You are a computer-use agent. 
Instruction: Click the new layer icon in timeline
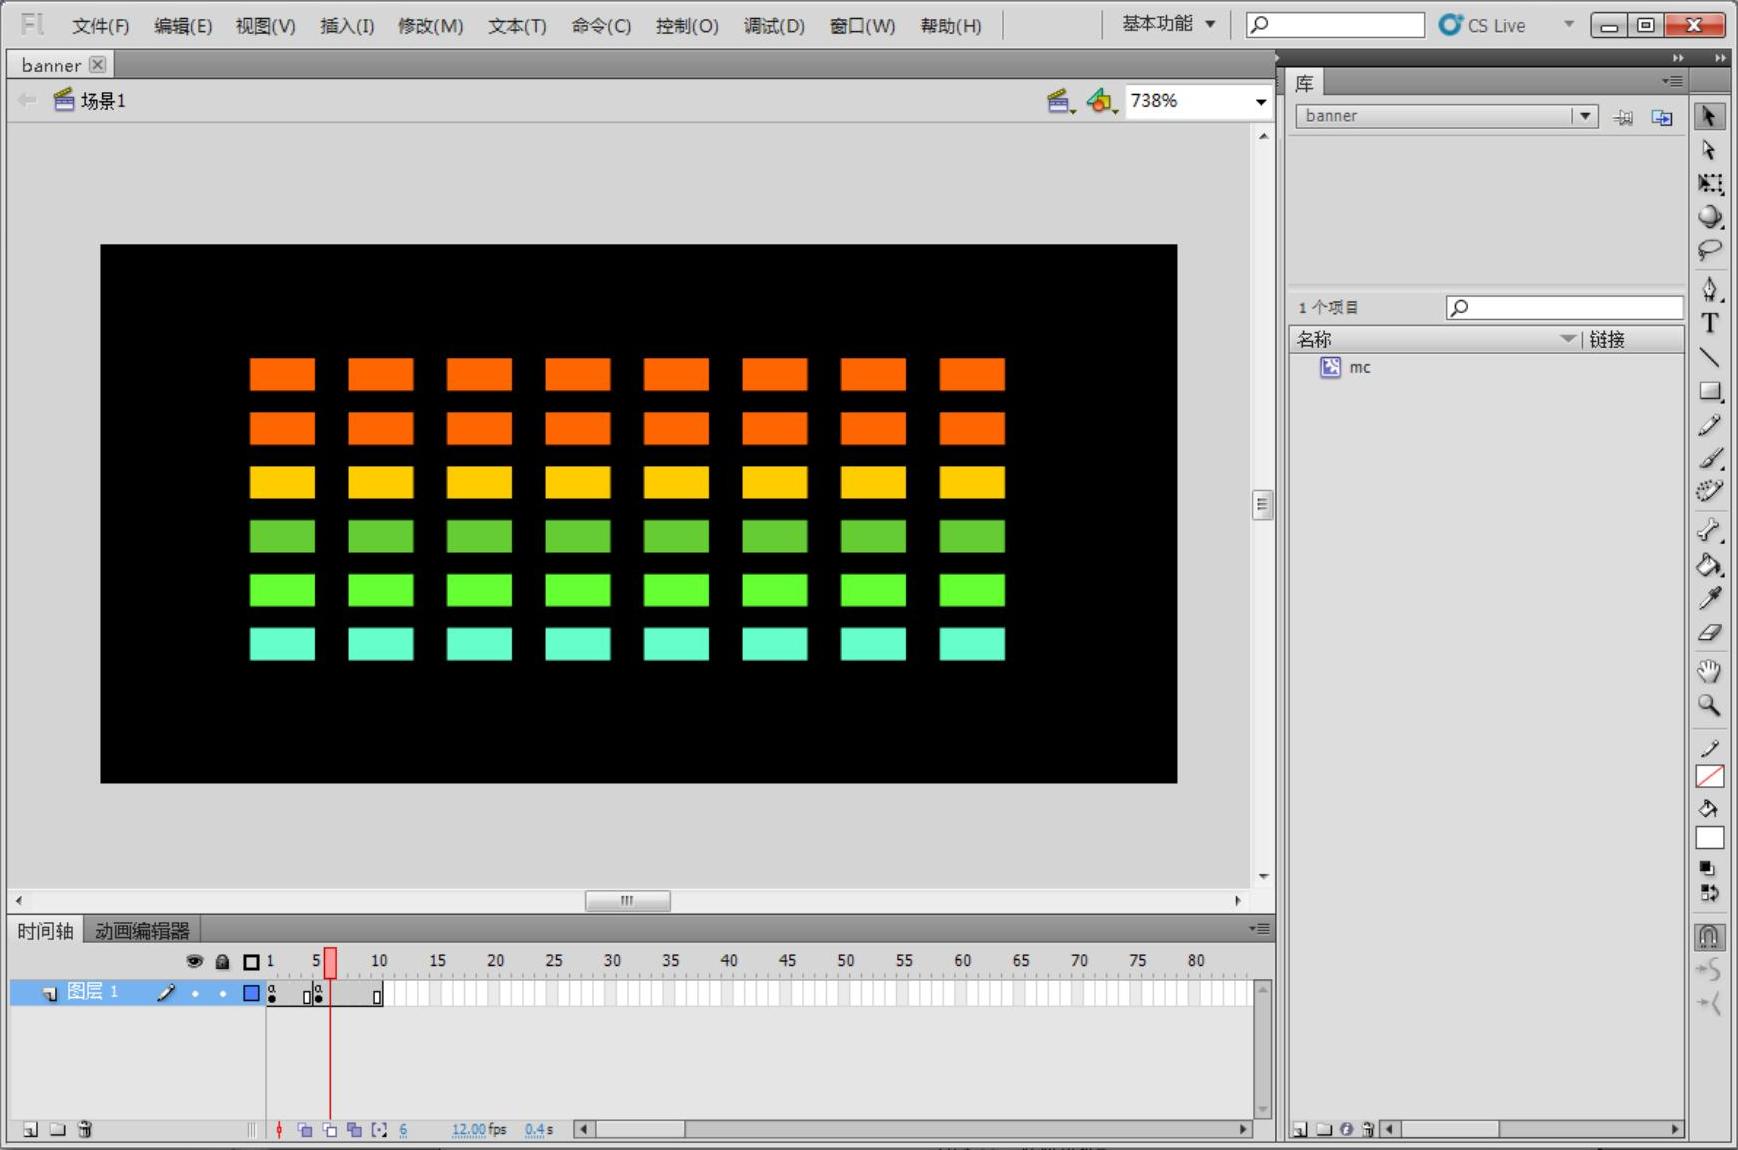(30, 1129)
